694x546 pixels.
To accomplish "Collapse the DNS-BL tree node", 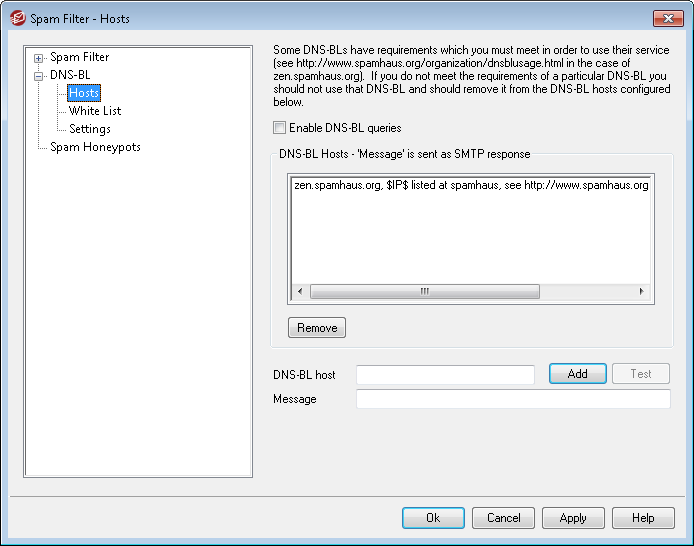I will point(39,75).
